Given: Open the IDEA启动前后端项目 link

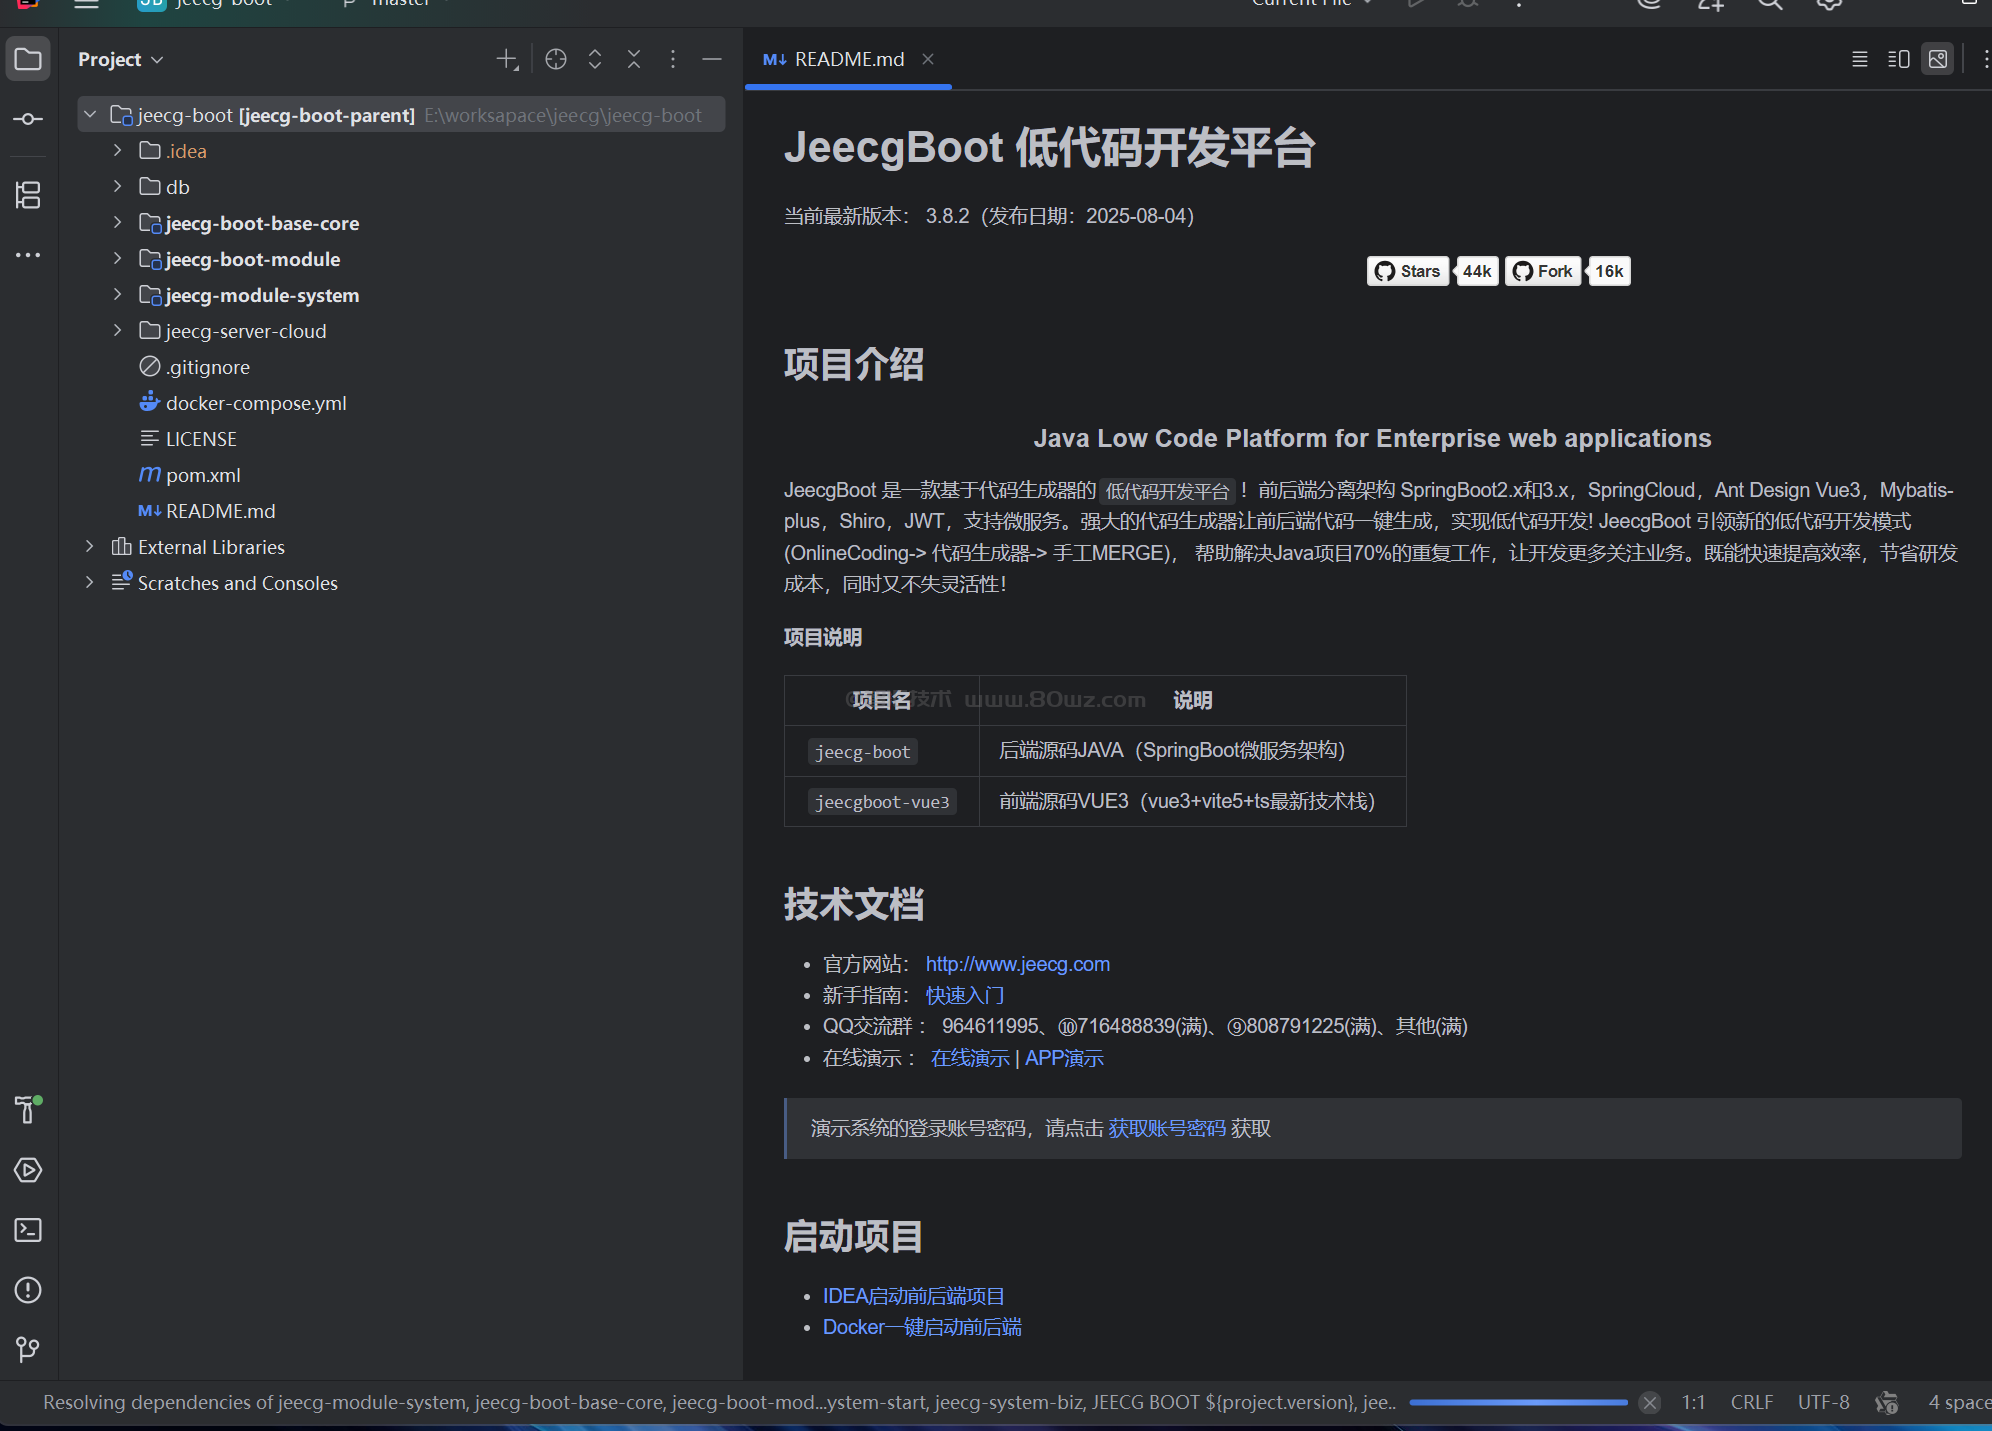Looking at the screenshot, I should [x=914, y=1296].
